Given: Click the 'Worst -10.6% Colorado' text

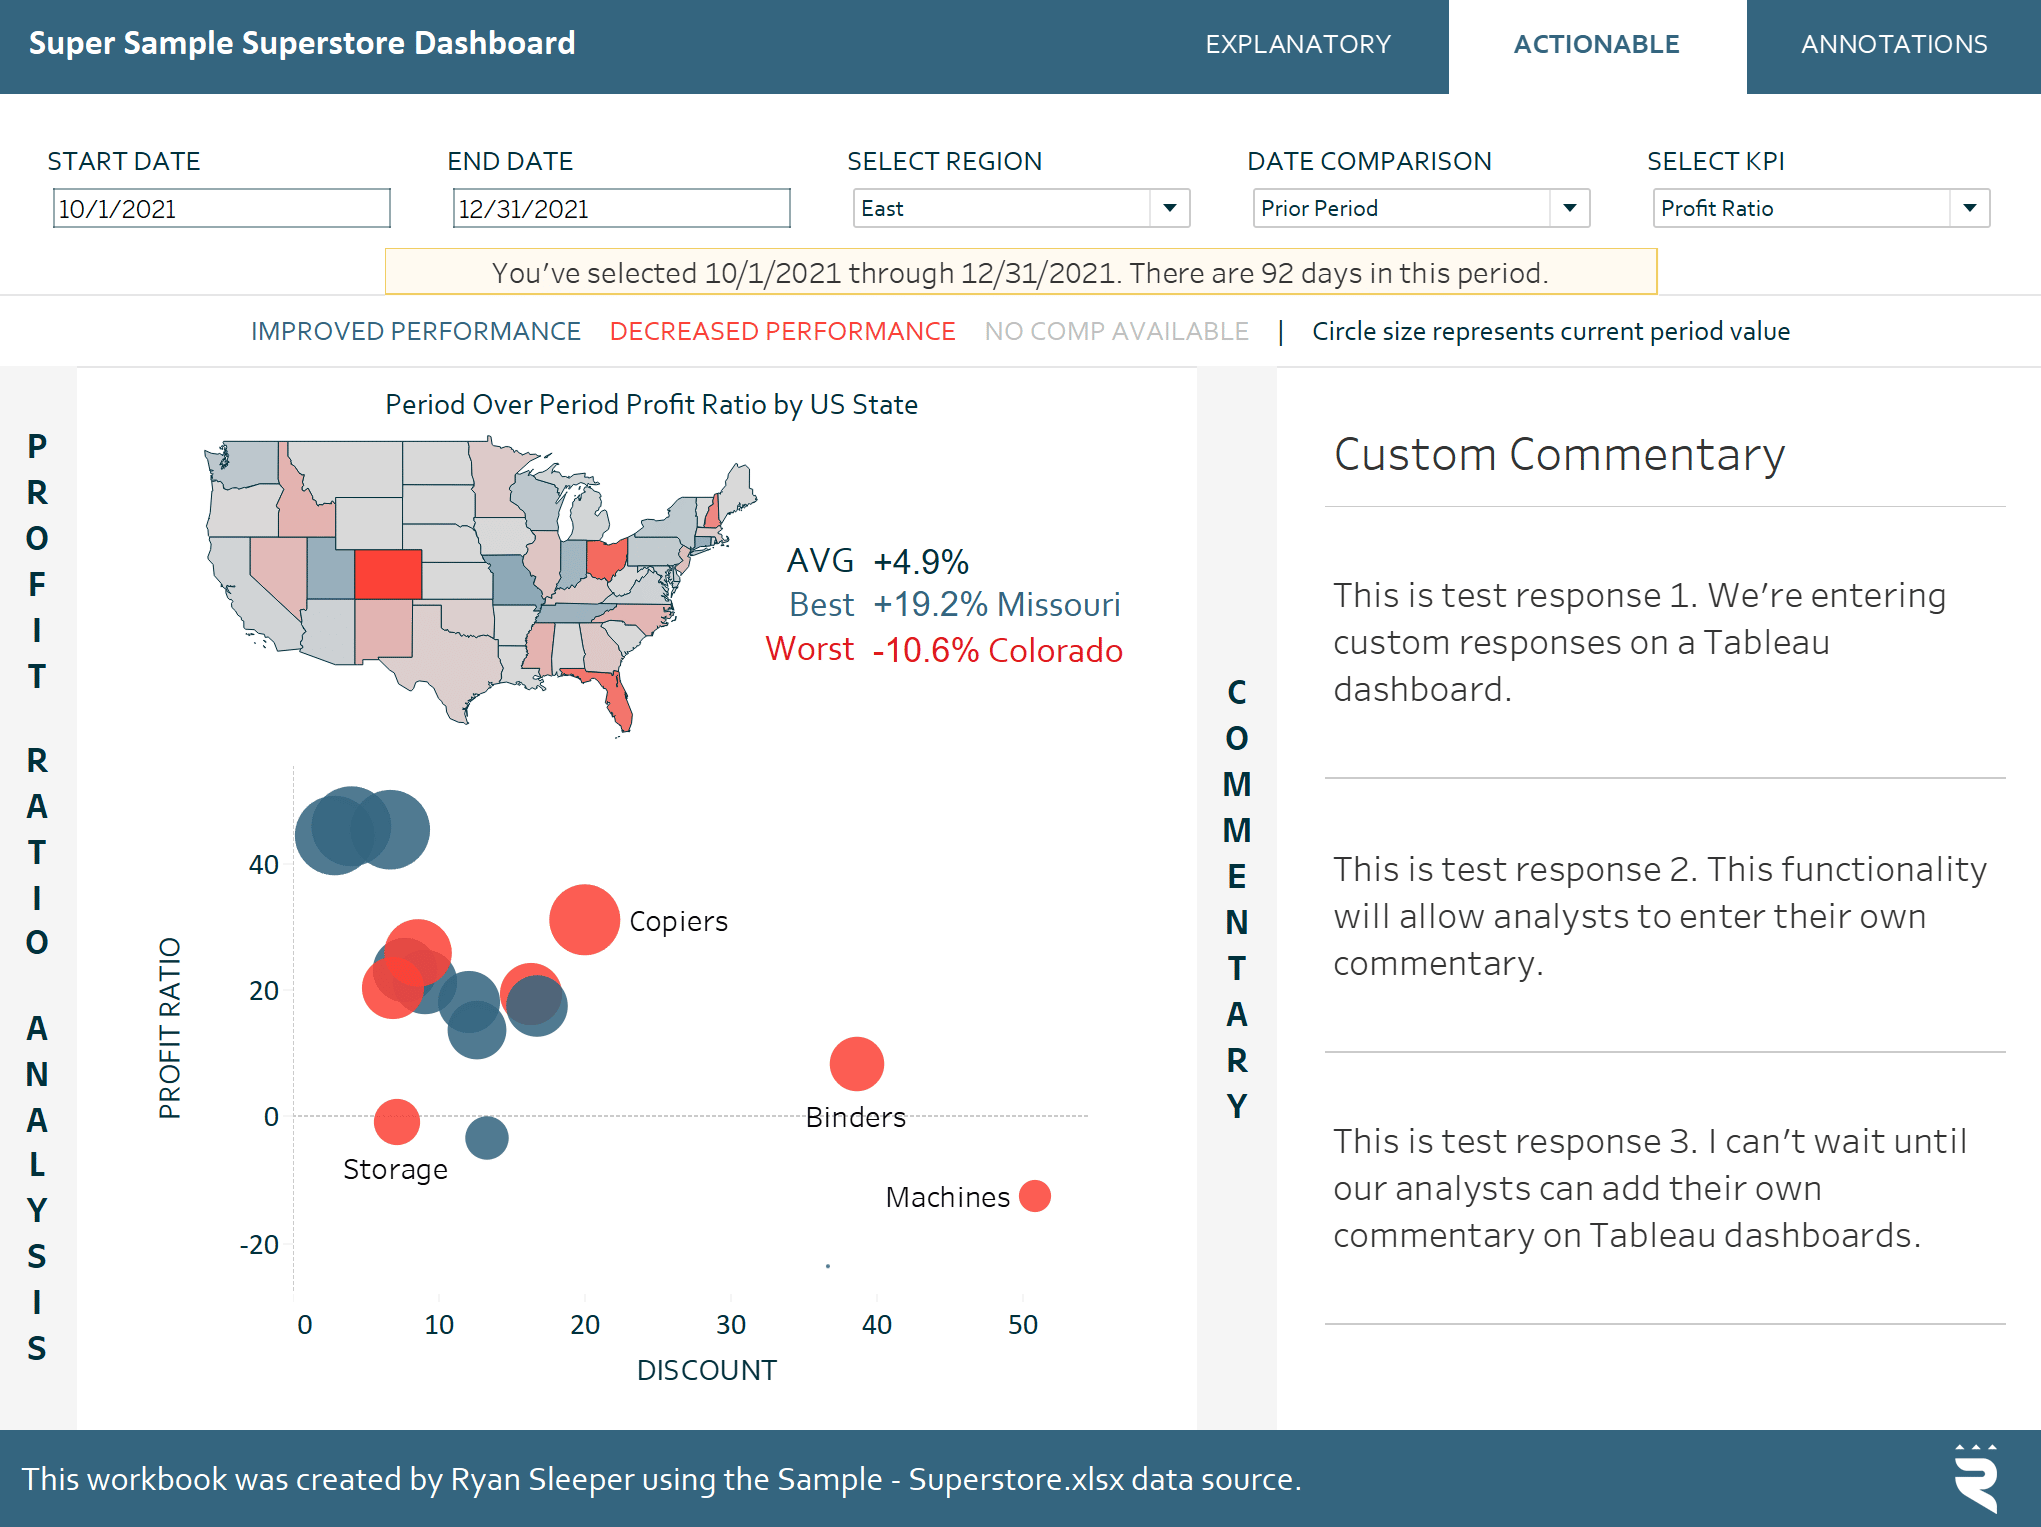Looking at the screenshot, I should click(944, 650).
